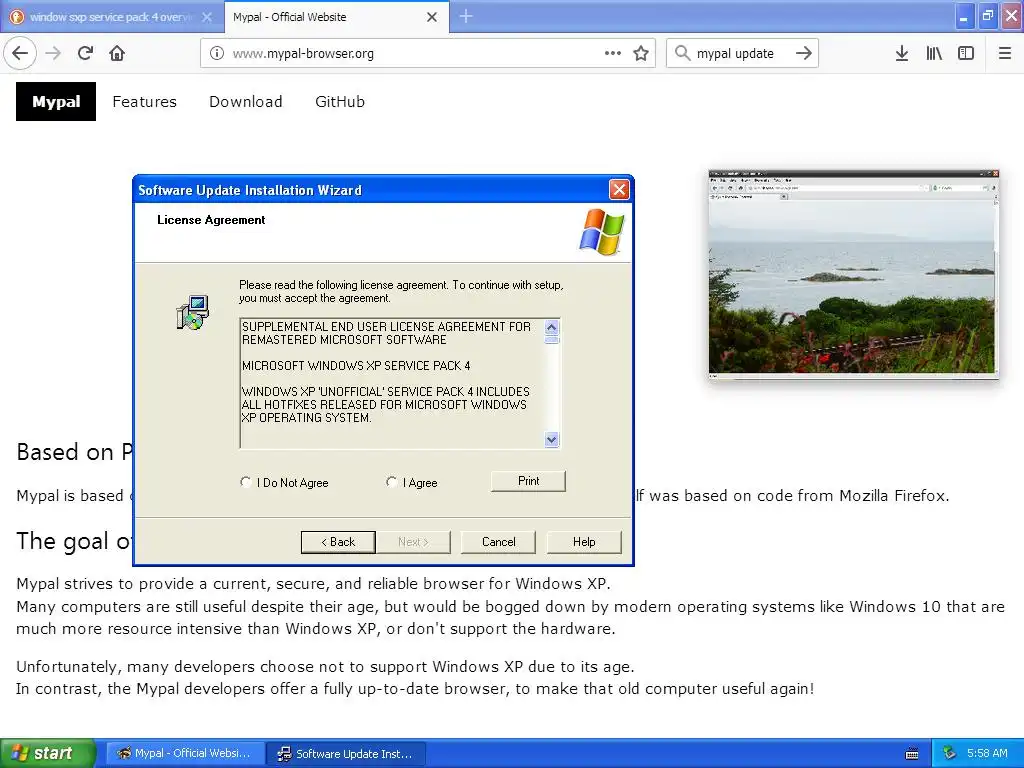Open the hamburger application menu
The height and width of the screenshot is (768, 1024).
1004,53
